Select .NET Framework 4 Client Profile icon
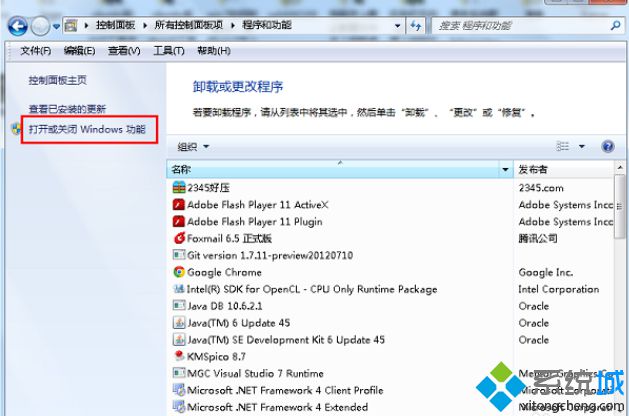 click(179, 390)
